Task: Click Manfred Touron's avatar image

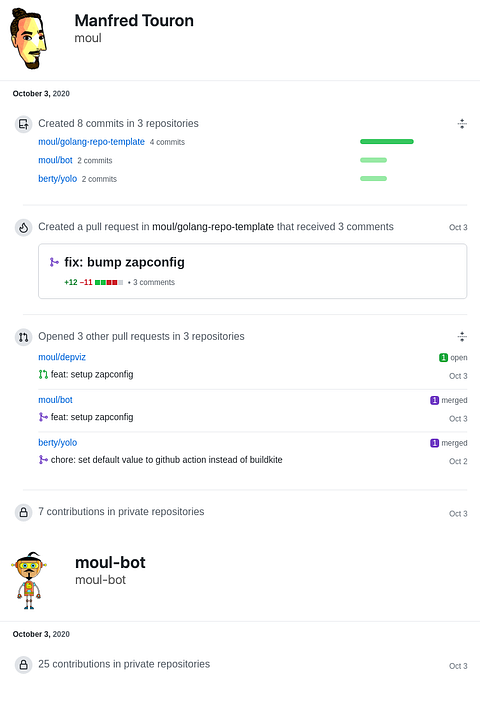Action: pyautogui.click(x=28, y=39)
